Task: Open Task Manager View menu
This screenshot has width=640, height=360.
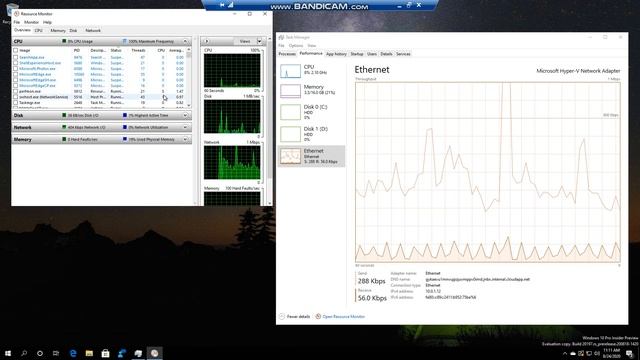Action: click(312, 46)
